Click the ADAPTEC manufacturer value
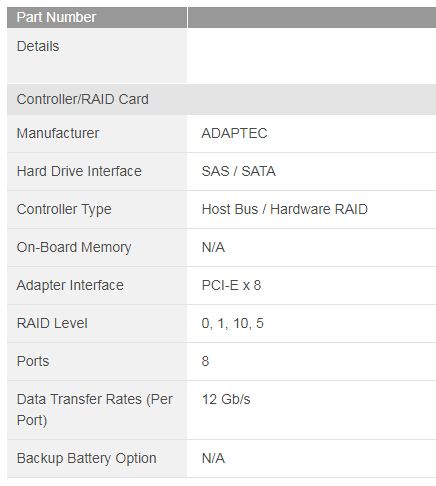 [x=234, y=133]
